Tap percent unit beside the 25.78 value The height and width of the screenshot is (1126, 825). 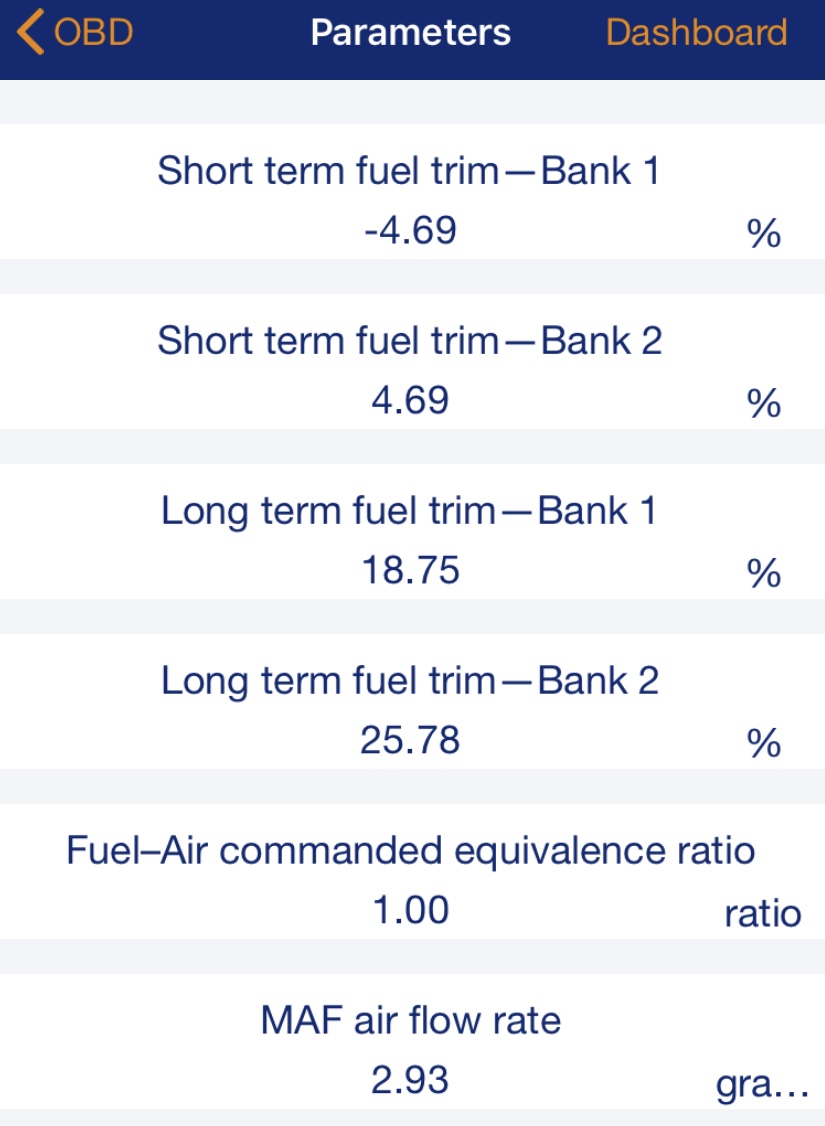(762, 745)
